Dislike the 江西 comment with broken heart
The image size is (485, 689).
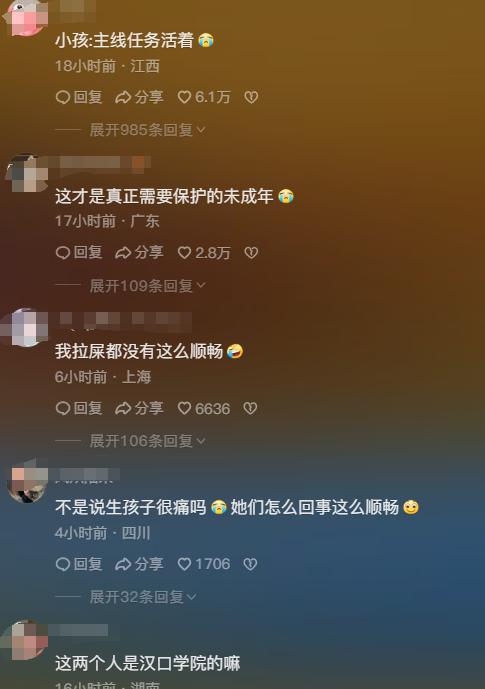click(251, 97)
